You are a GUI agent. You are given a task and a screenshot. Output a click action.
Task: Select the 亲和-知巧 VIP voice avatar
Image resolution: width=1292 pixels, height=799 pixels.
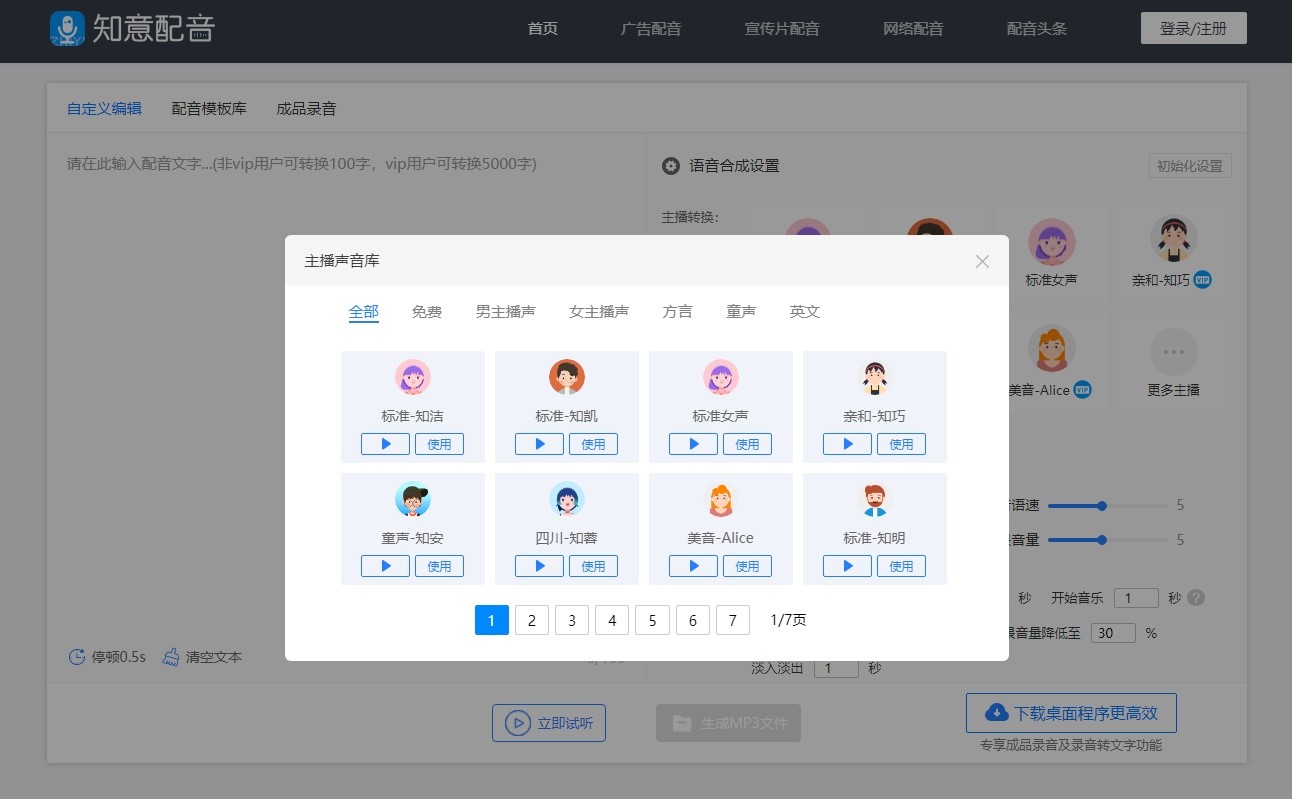tap(1173, 240)
